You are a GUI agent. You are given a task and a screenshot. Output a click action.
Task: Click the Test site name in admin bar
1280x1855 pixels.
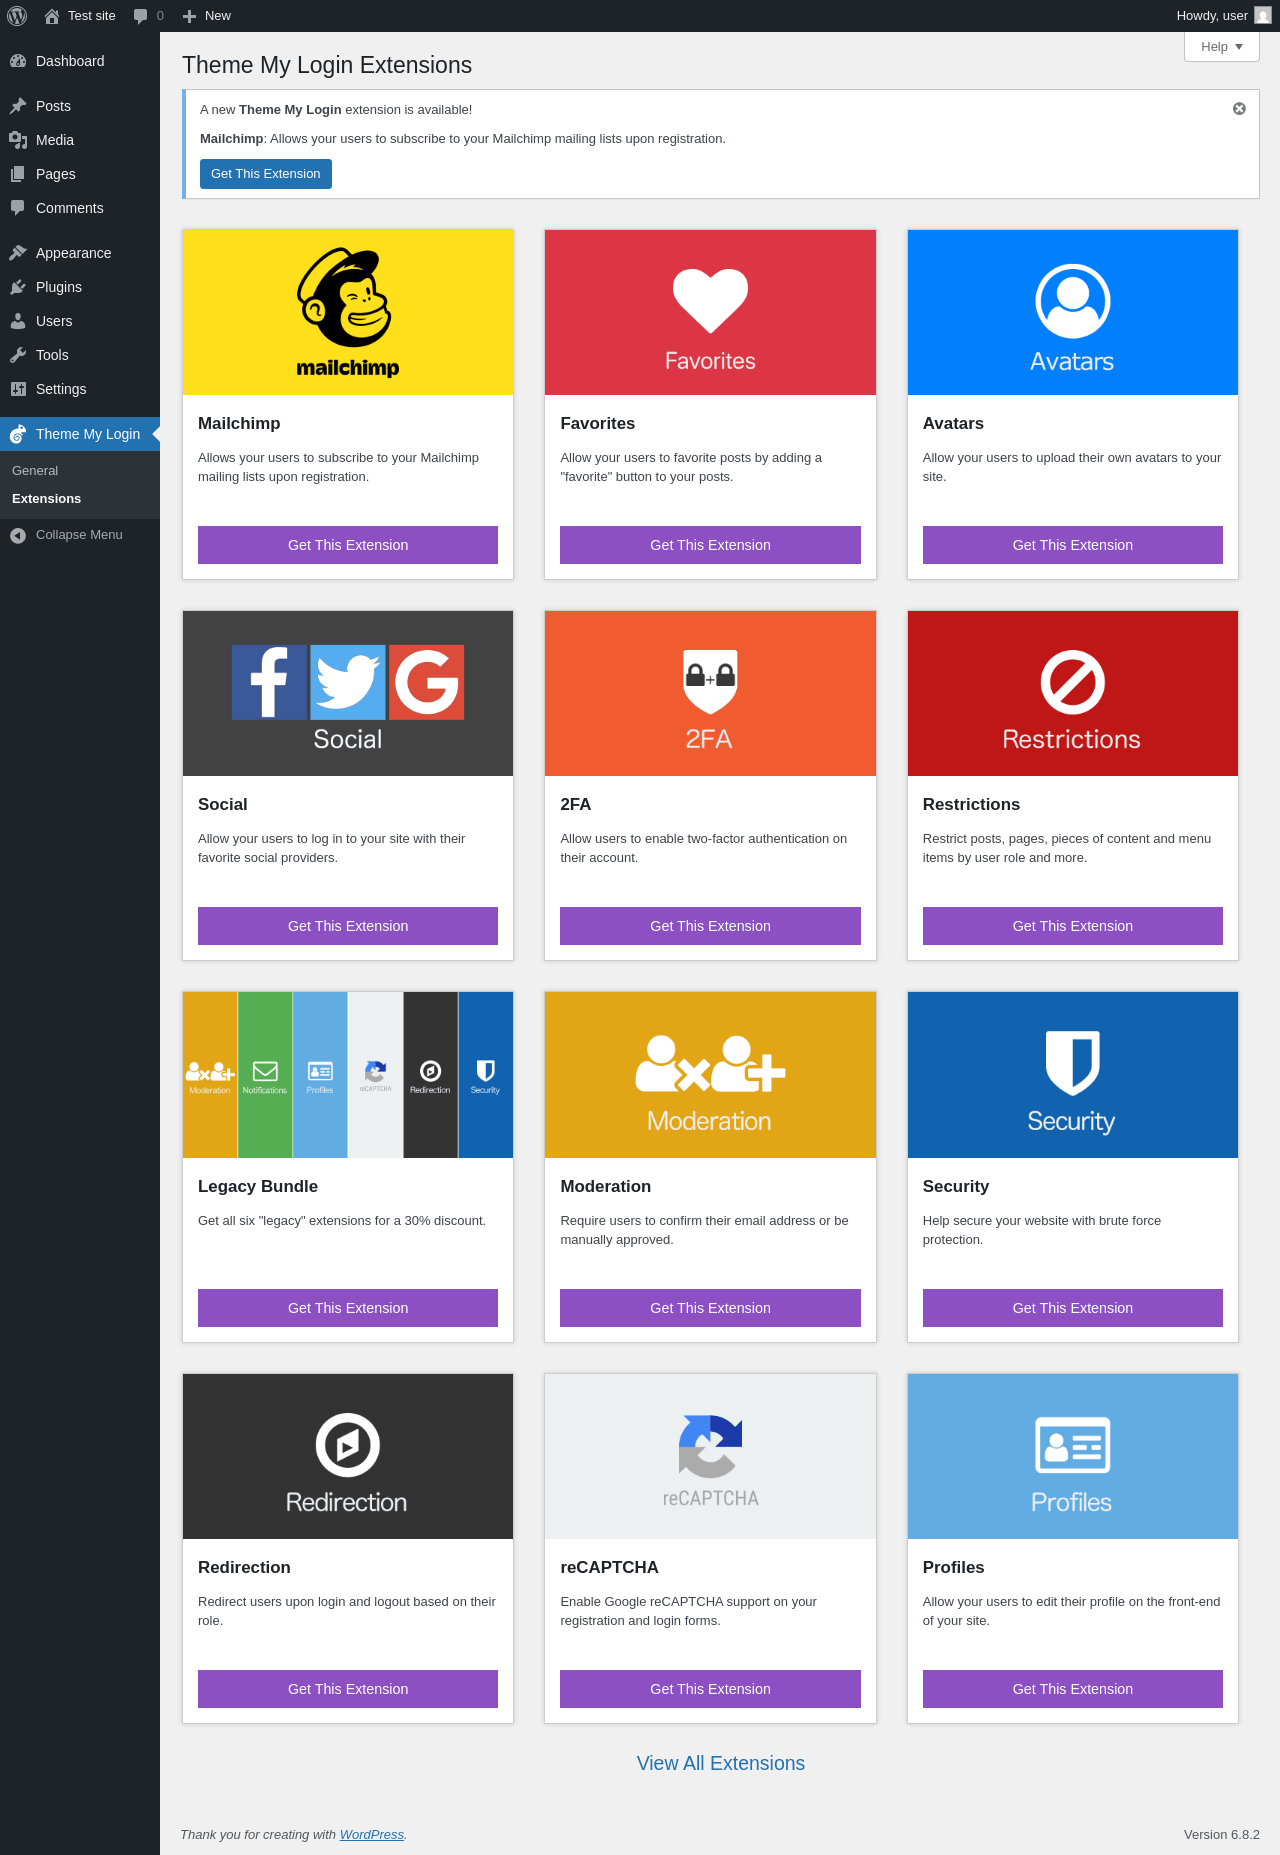[x=92, y=16]
